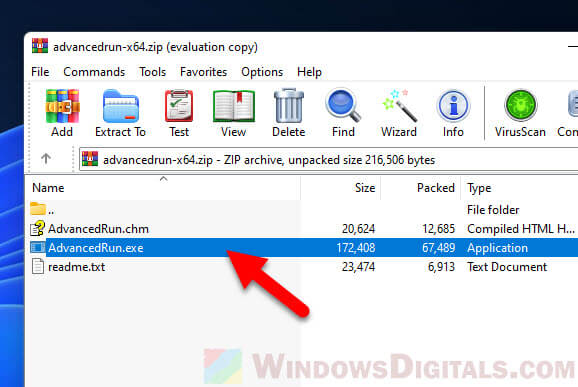
Task: Open the Tools menu
Action: click(x=152, y=72)
